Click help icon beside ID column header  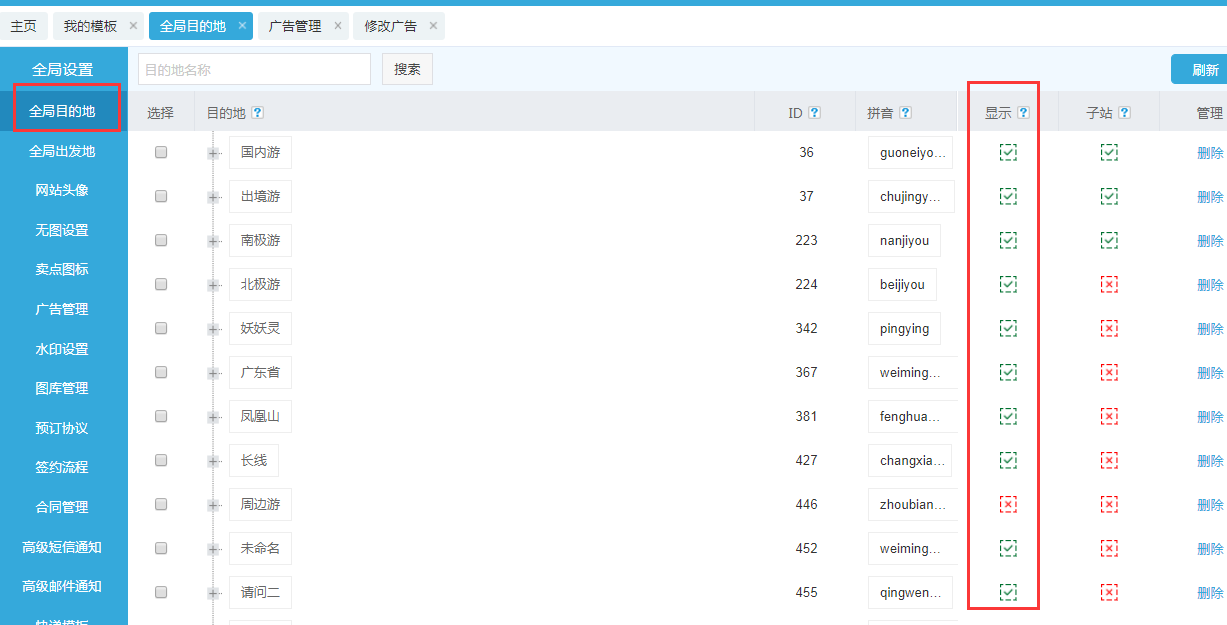click(x=814, y=113)
